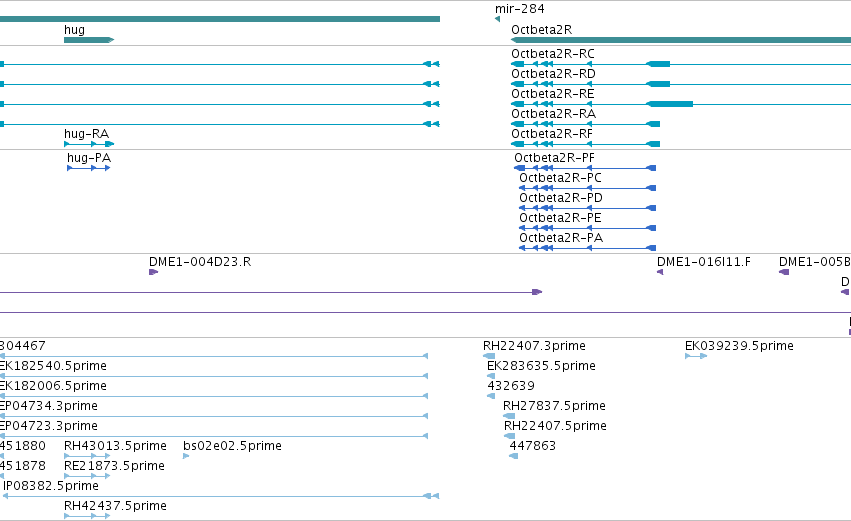Select the RH42437.5prime EST label
This screenshot has height=521, width=851.
click(115, 506)
